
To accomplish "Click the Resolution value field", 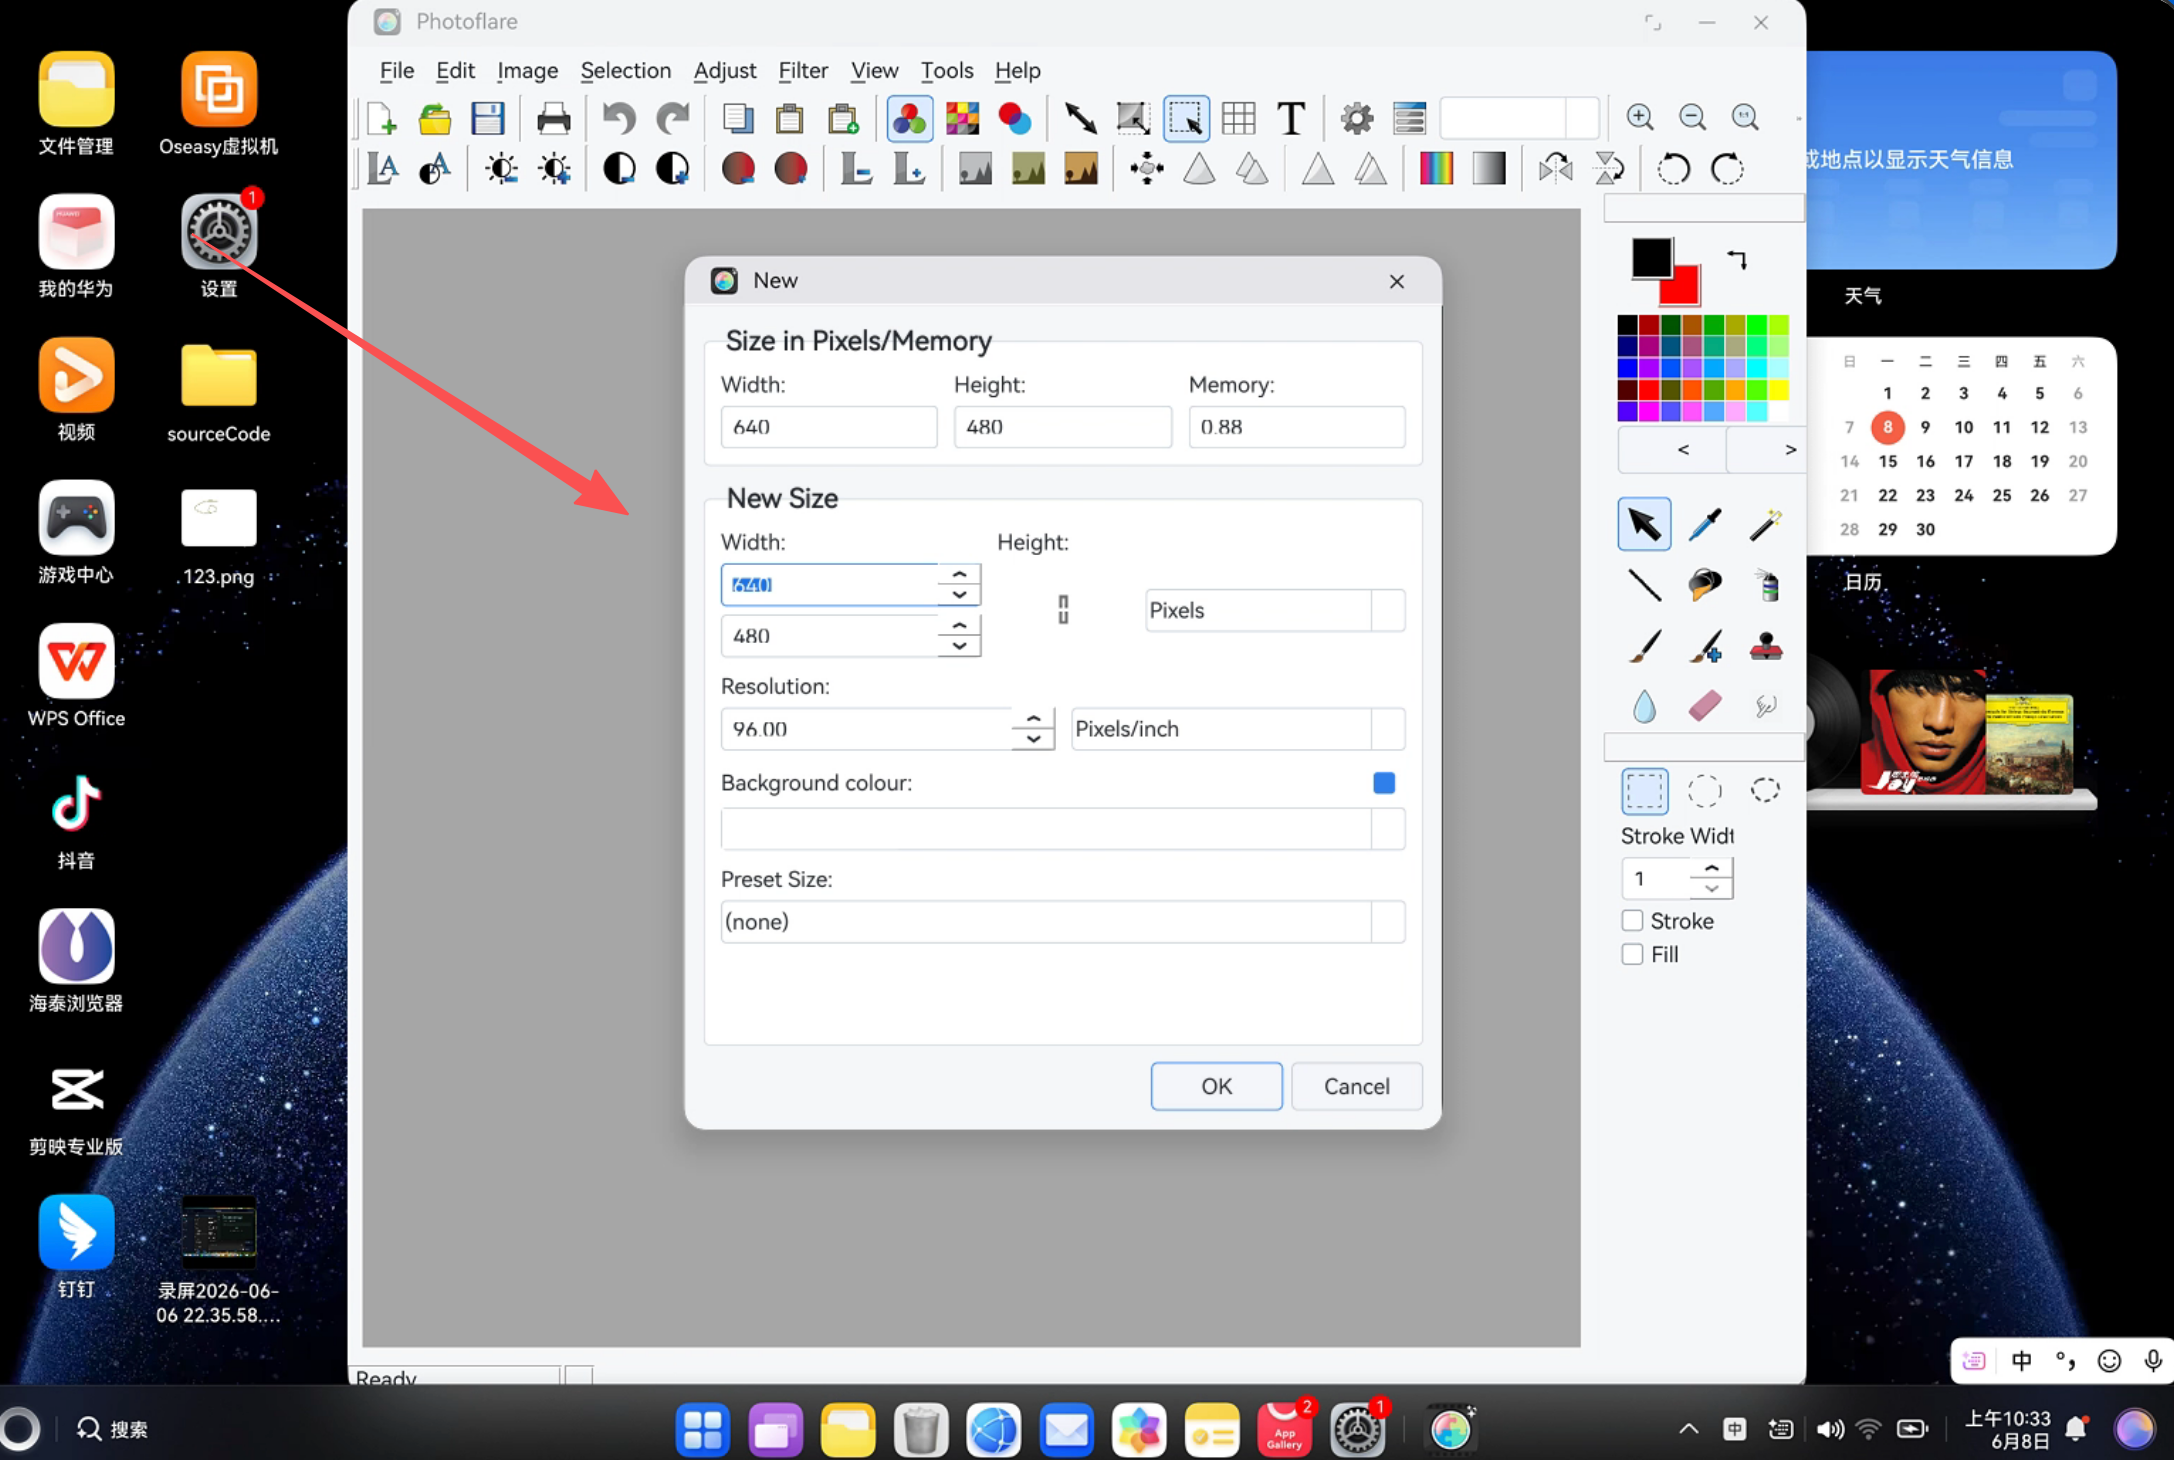I will click(866, 729).
